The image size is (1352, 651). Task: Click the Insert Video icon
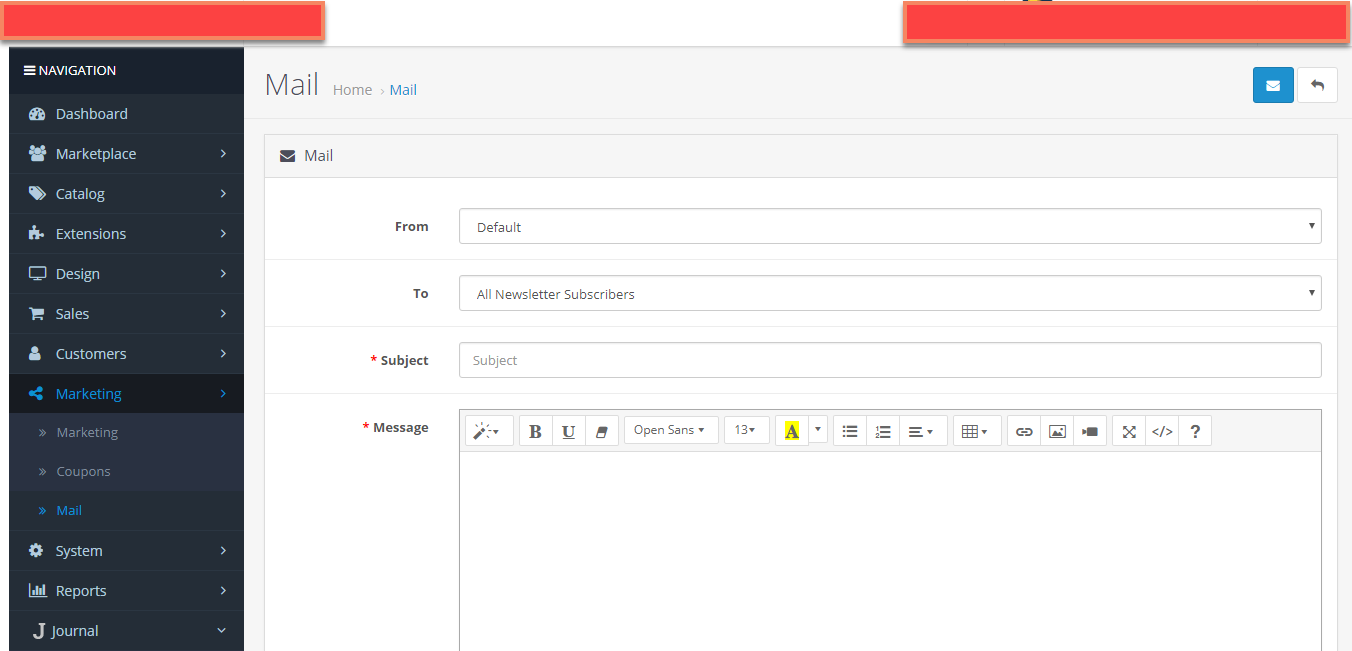coord(1090,431)
